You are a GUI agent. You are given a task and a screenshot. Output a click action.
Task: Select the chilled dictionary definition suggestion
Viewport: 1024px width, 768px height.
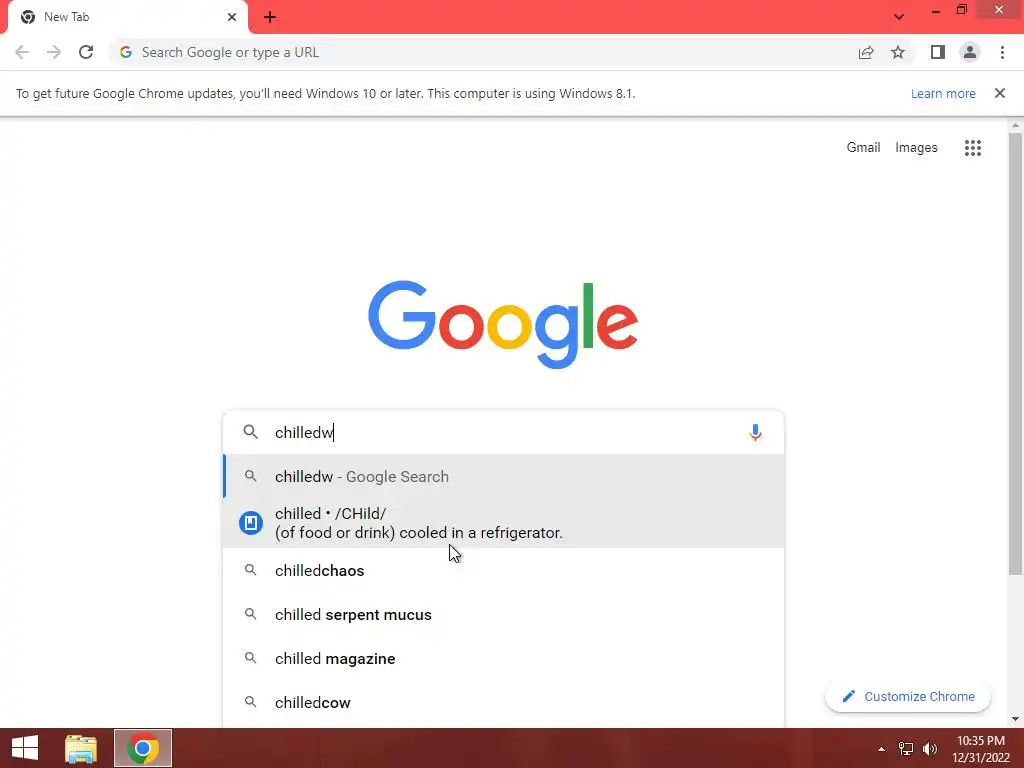click(x=504, y=523)
